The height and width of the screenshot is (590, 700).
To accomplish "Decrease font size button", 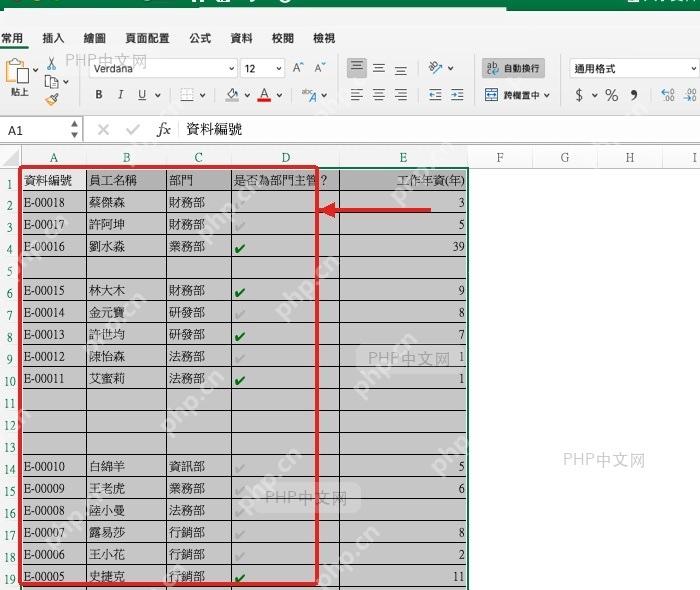I will 320,68.
